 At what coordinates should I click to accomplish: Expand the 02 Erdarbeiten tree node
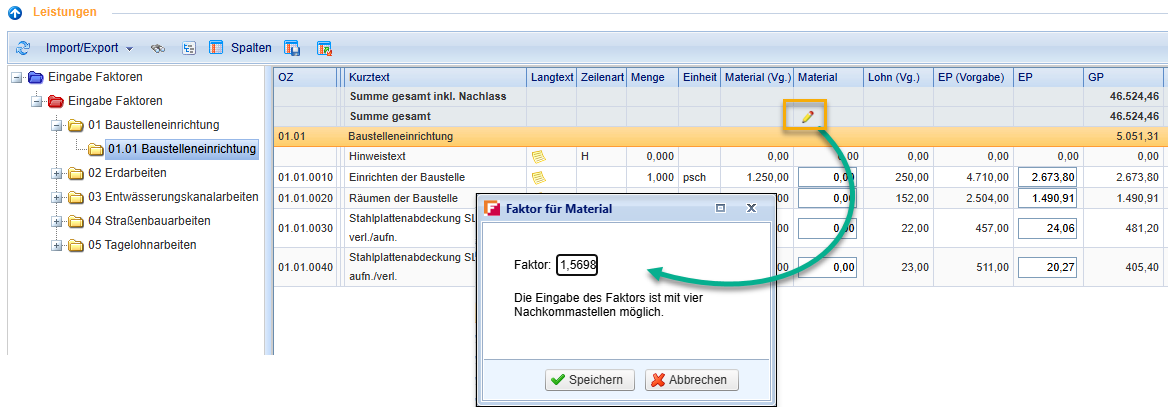(57, 173)
